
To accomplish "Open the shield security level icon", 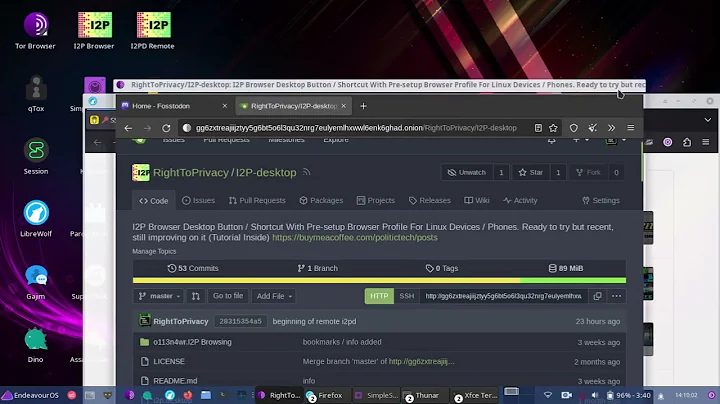I will (574, 128).
